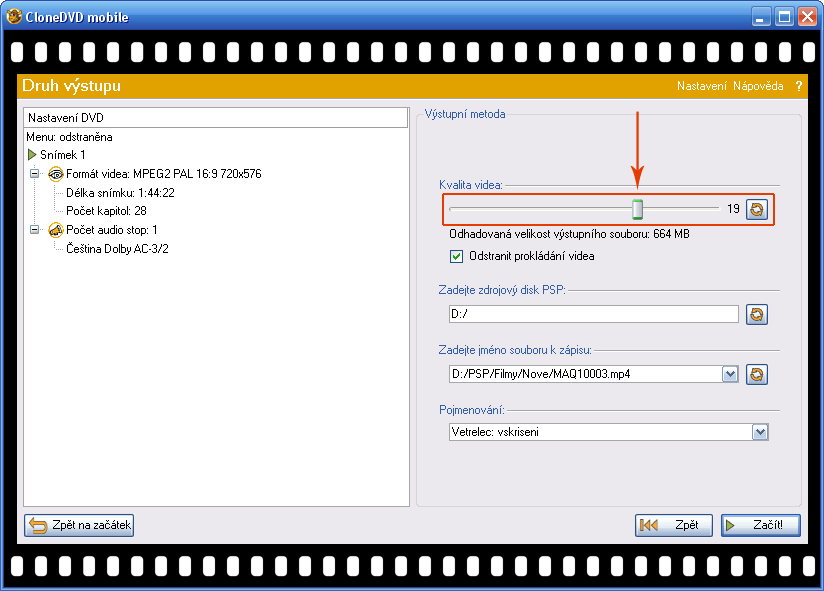Click the Kvalita videa slider handle
This screenshot has width=824, height=591.
637,209
